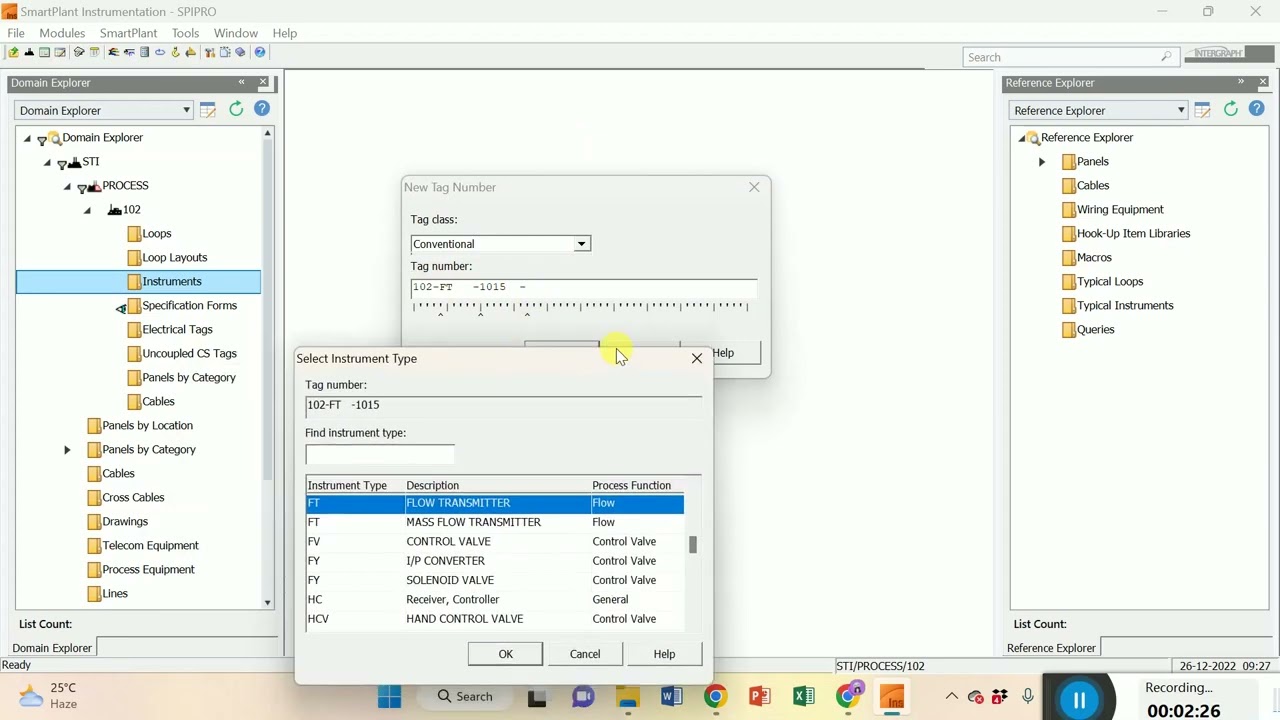Open the Help menu
Image resolution: width=1280 pixels, height=720 pixels.
(284, 33)
